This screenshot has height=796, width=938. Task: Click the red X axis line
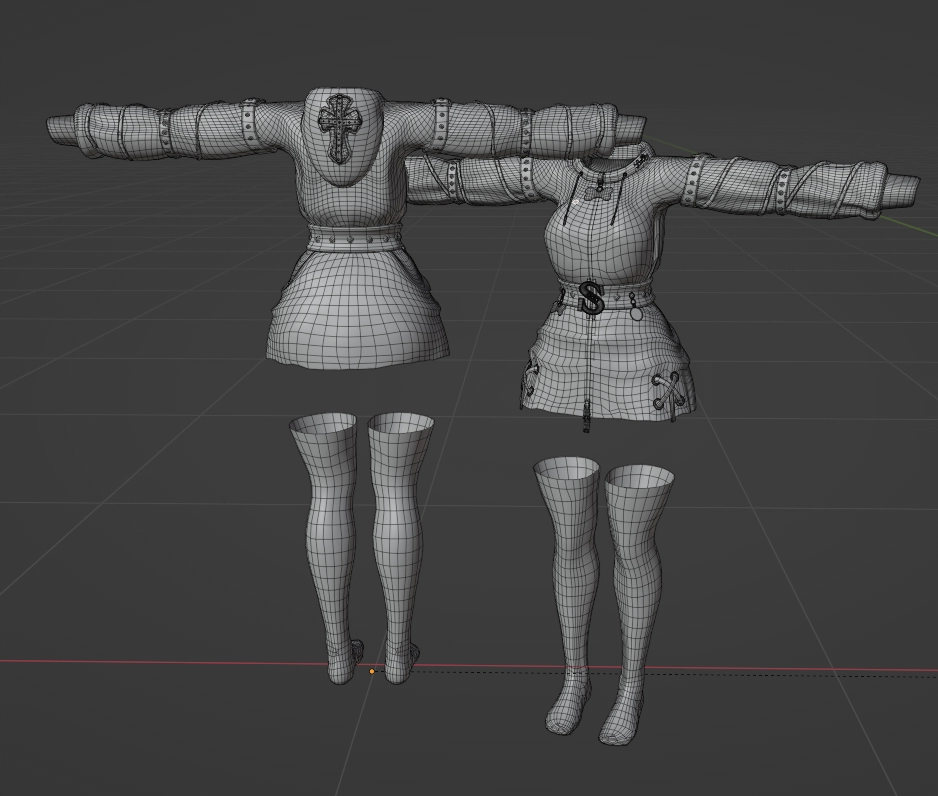[x=150, y=662]
